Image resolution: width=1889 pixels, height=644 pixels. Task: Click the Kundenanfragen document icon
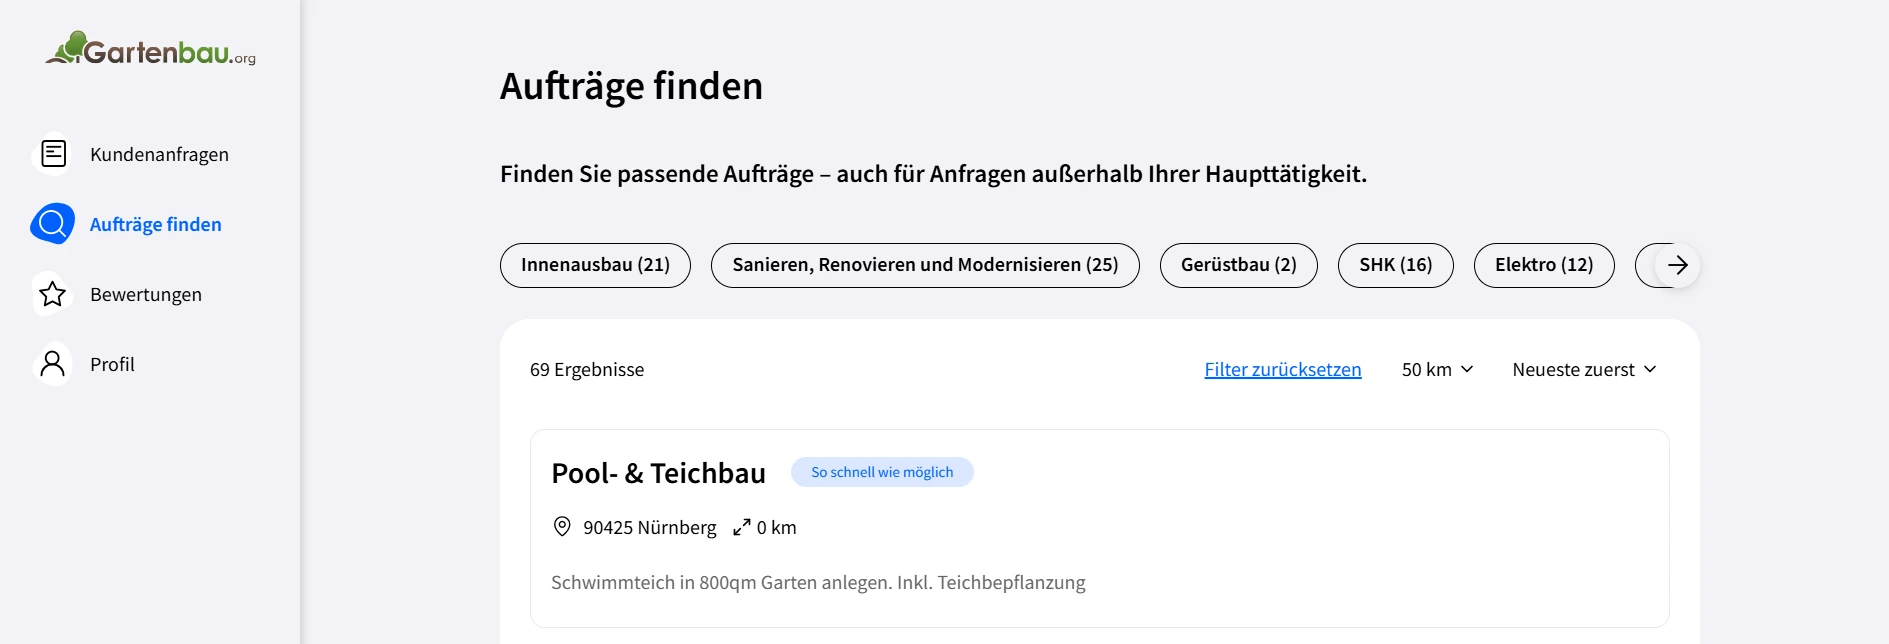click(53, 154)
